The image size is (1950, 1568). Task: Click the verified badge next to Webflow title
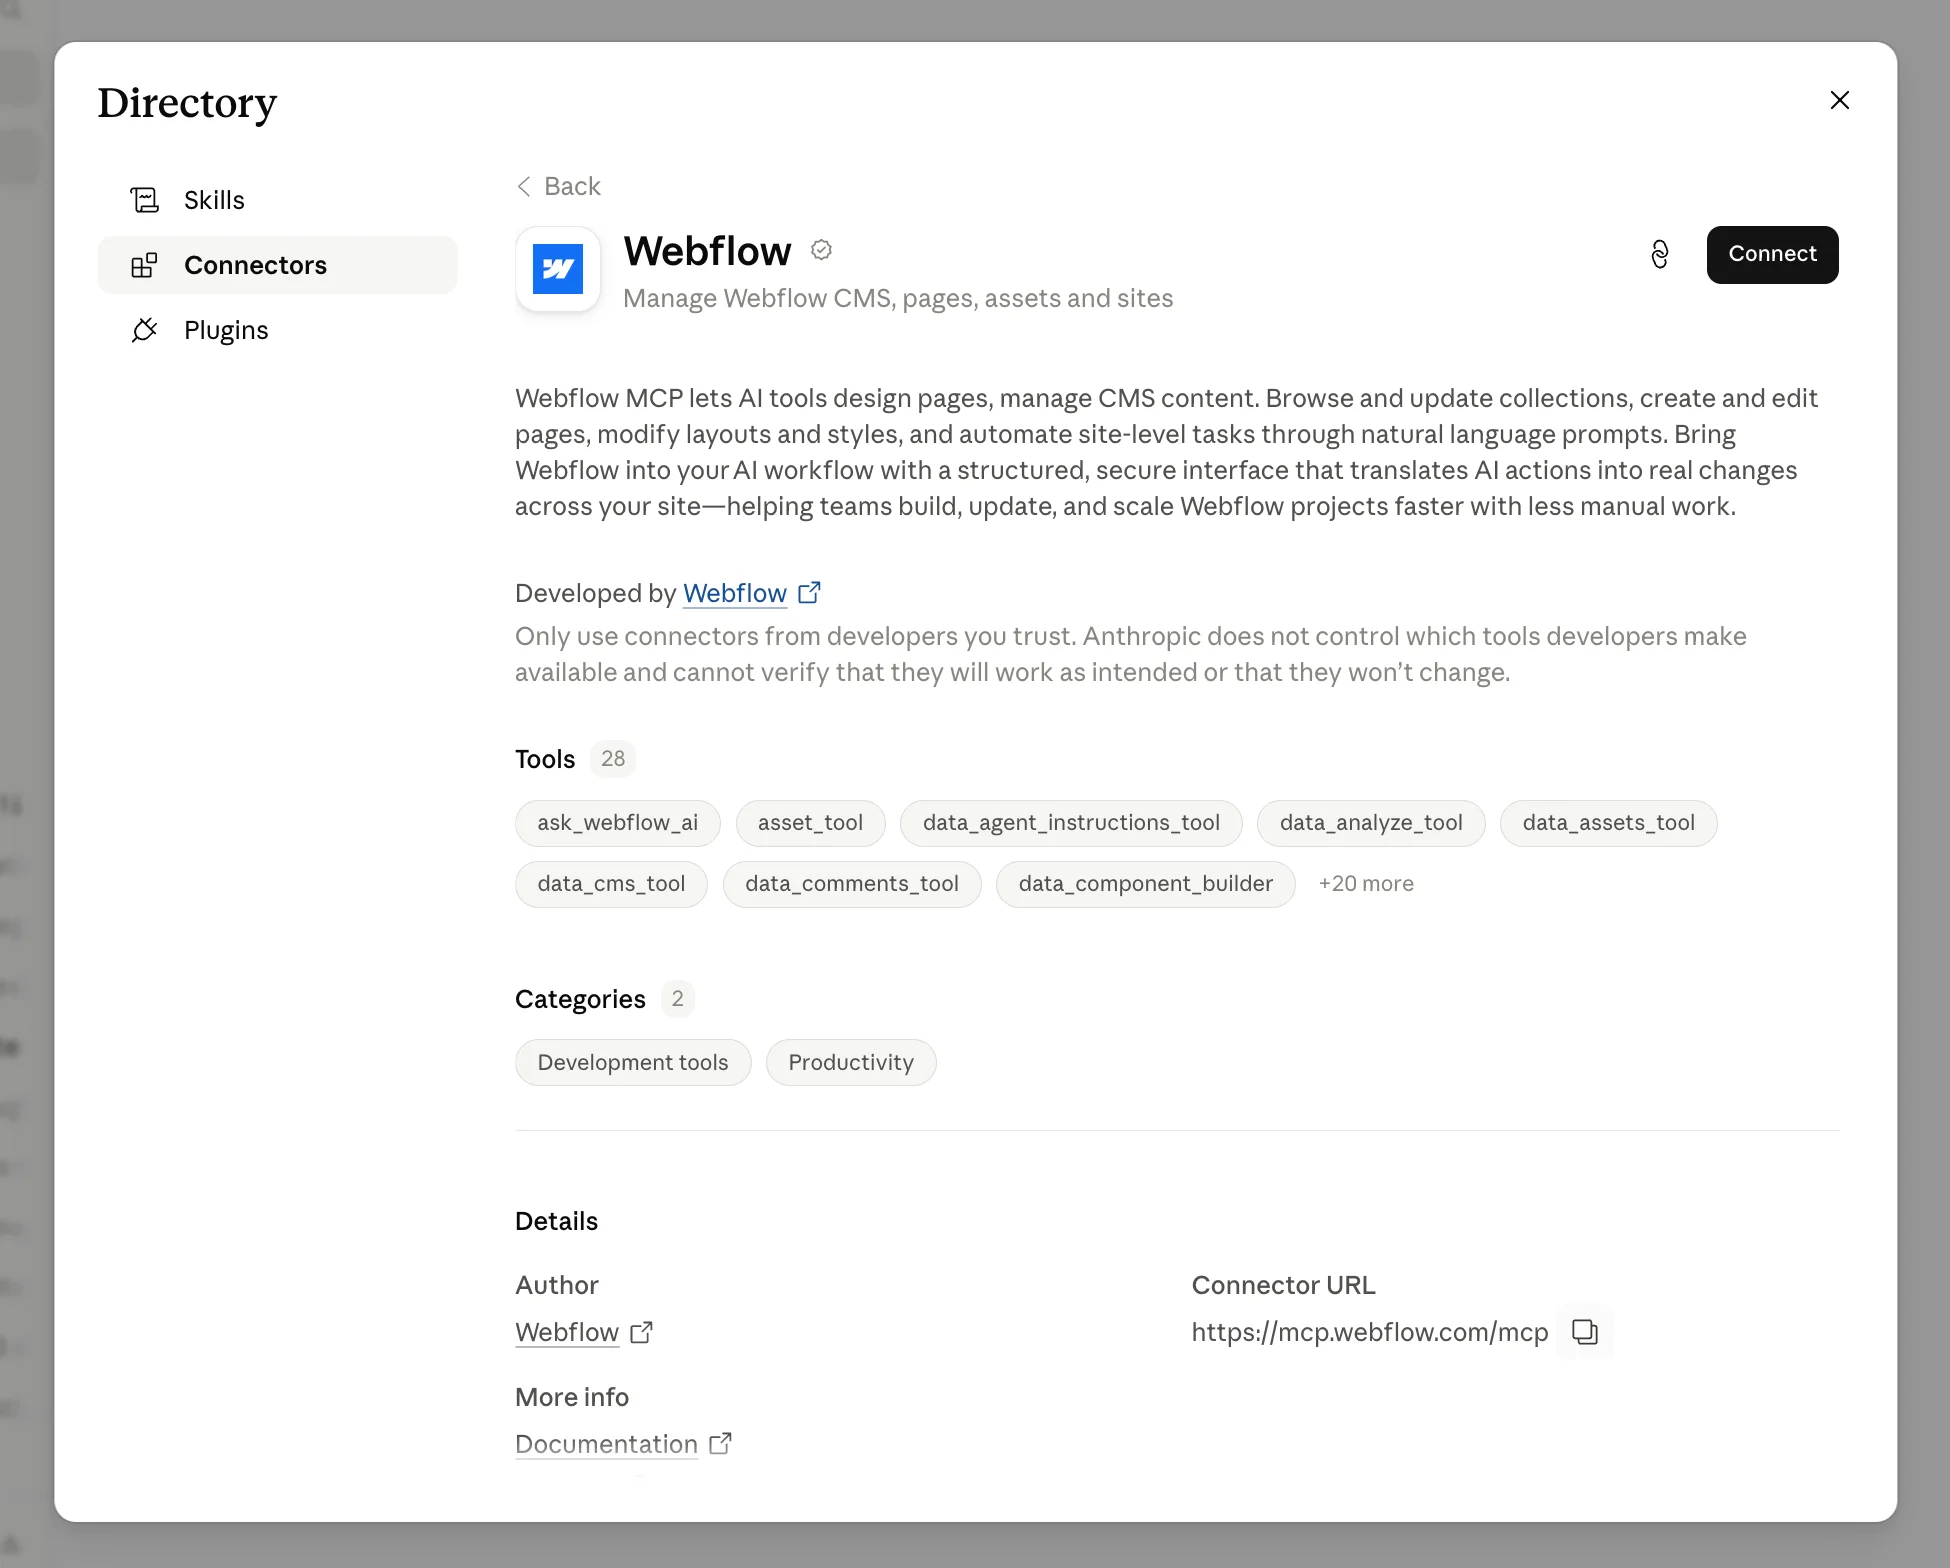821,250
